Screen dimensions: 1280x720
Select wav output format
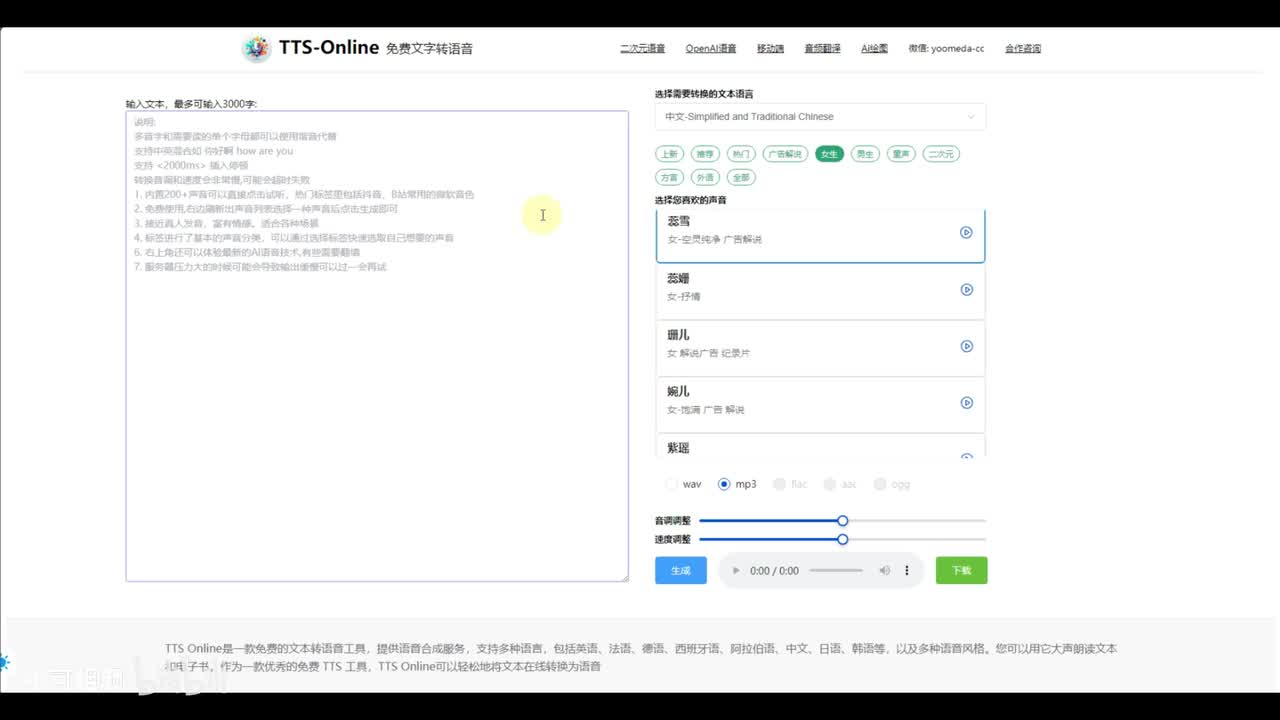point(672,484)
